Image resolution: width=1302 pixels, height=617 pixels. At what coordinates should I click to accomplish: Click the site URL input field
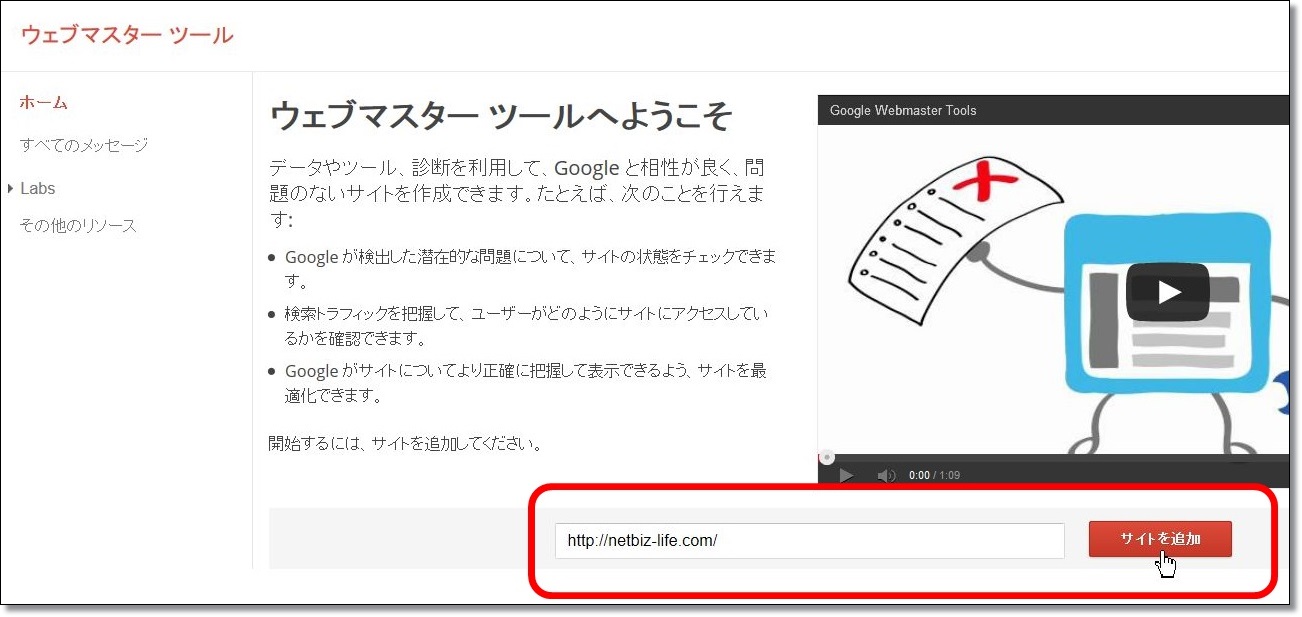810,541
